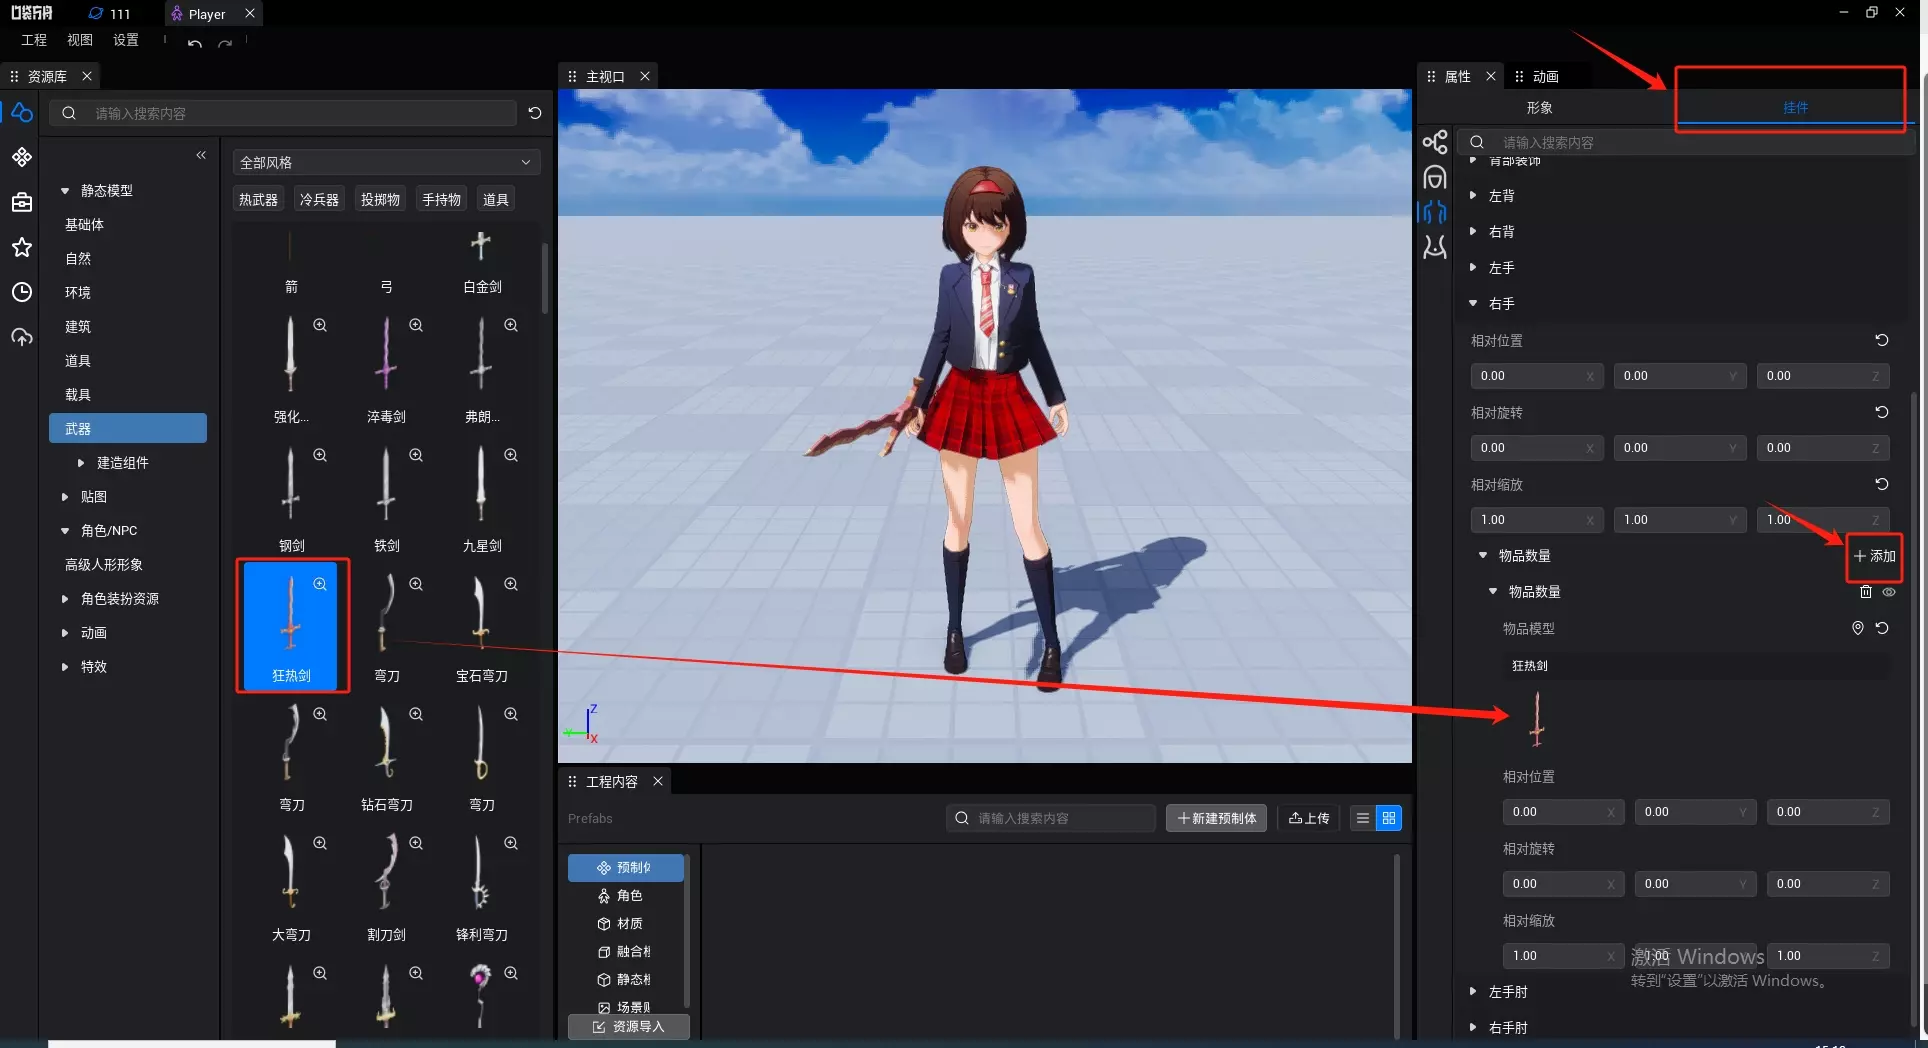Click the head accessory icon in the properties sidebar
The height and width of the screenshot is (1048, 1928).
(x=1435, y=178)
